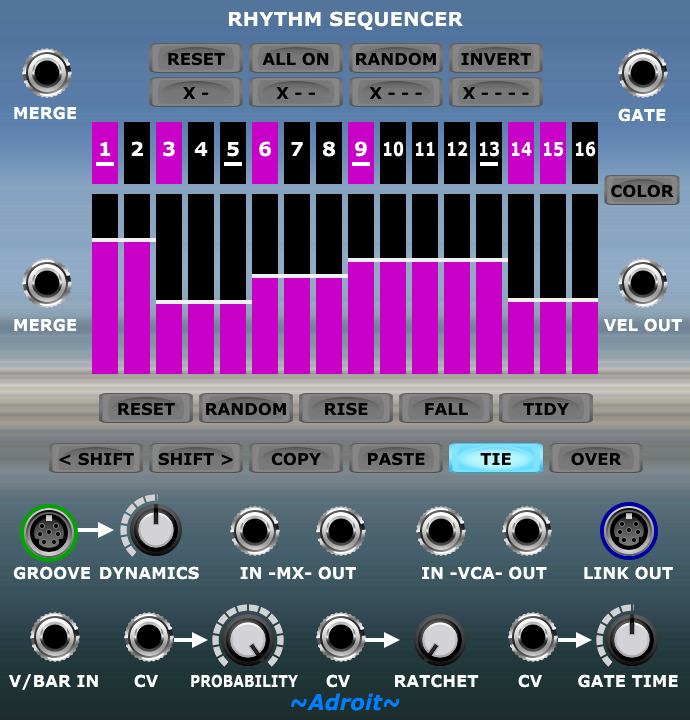Click the MX OUT jack

[x=341, y=531]
